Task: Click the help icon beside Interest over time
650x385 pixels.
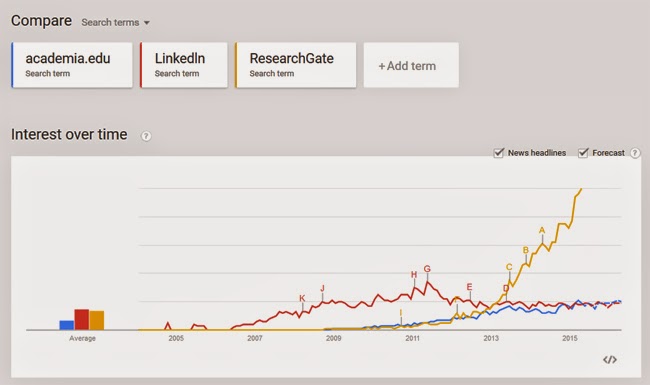Action: point(146,136)
